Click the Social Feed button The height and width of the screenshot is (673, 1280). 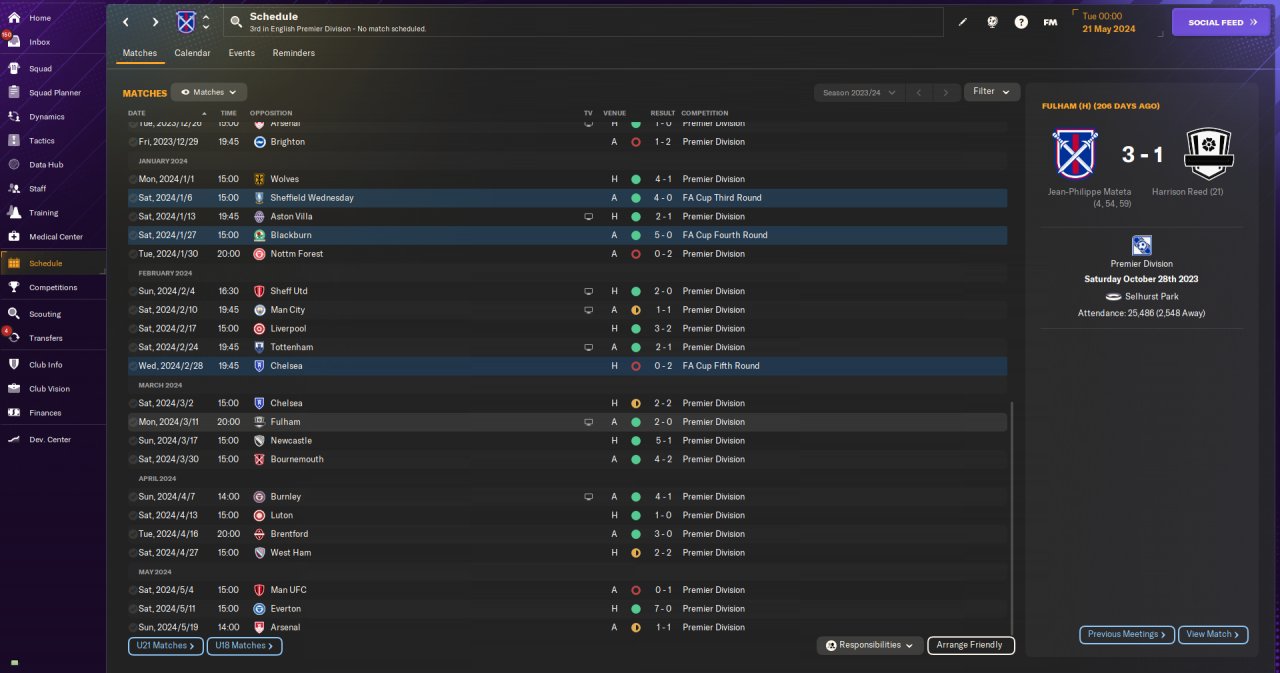[1220, 22]
